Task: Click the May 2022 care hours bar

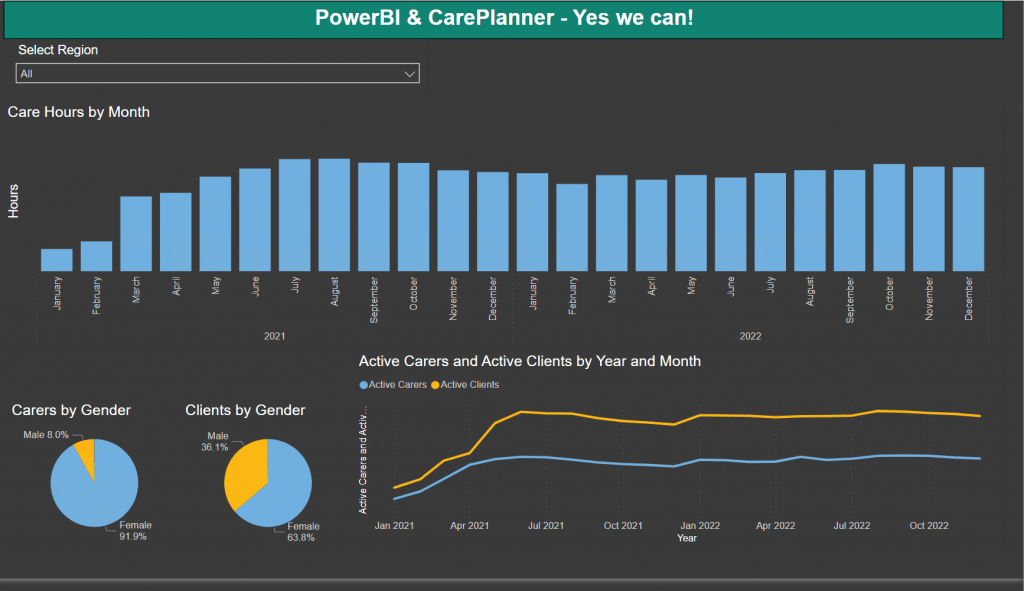Action: [x=691, y=223]
